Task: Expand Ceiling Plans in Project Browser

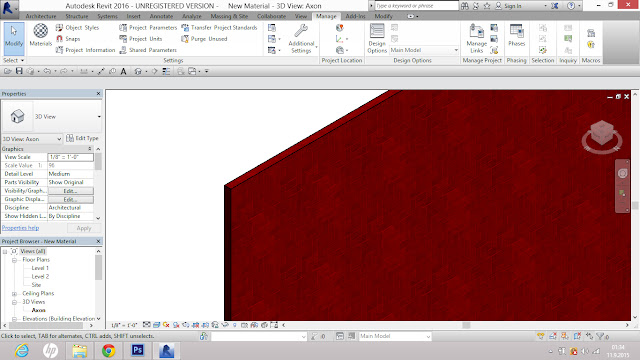Action: coord(14,294)
